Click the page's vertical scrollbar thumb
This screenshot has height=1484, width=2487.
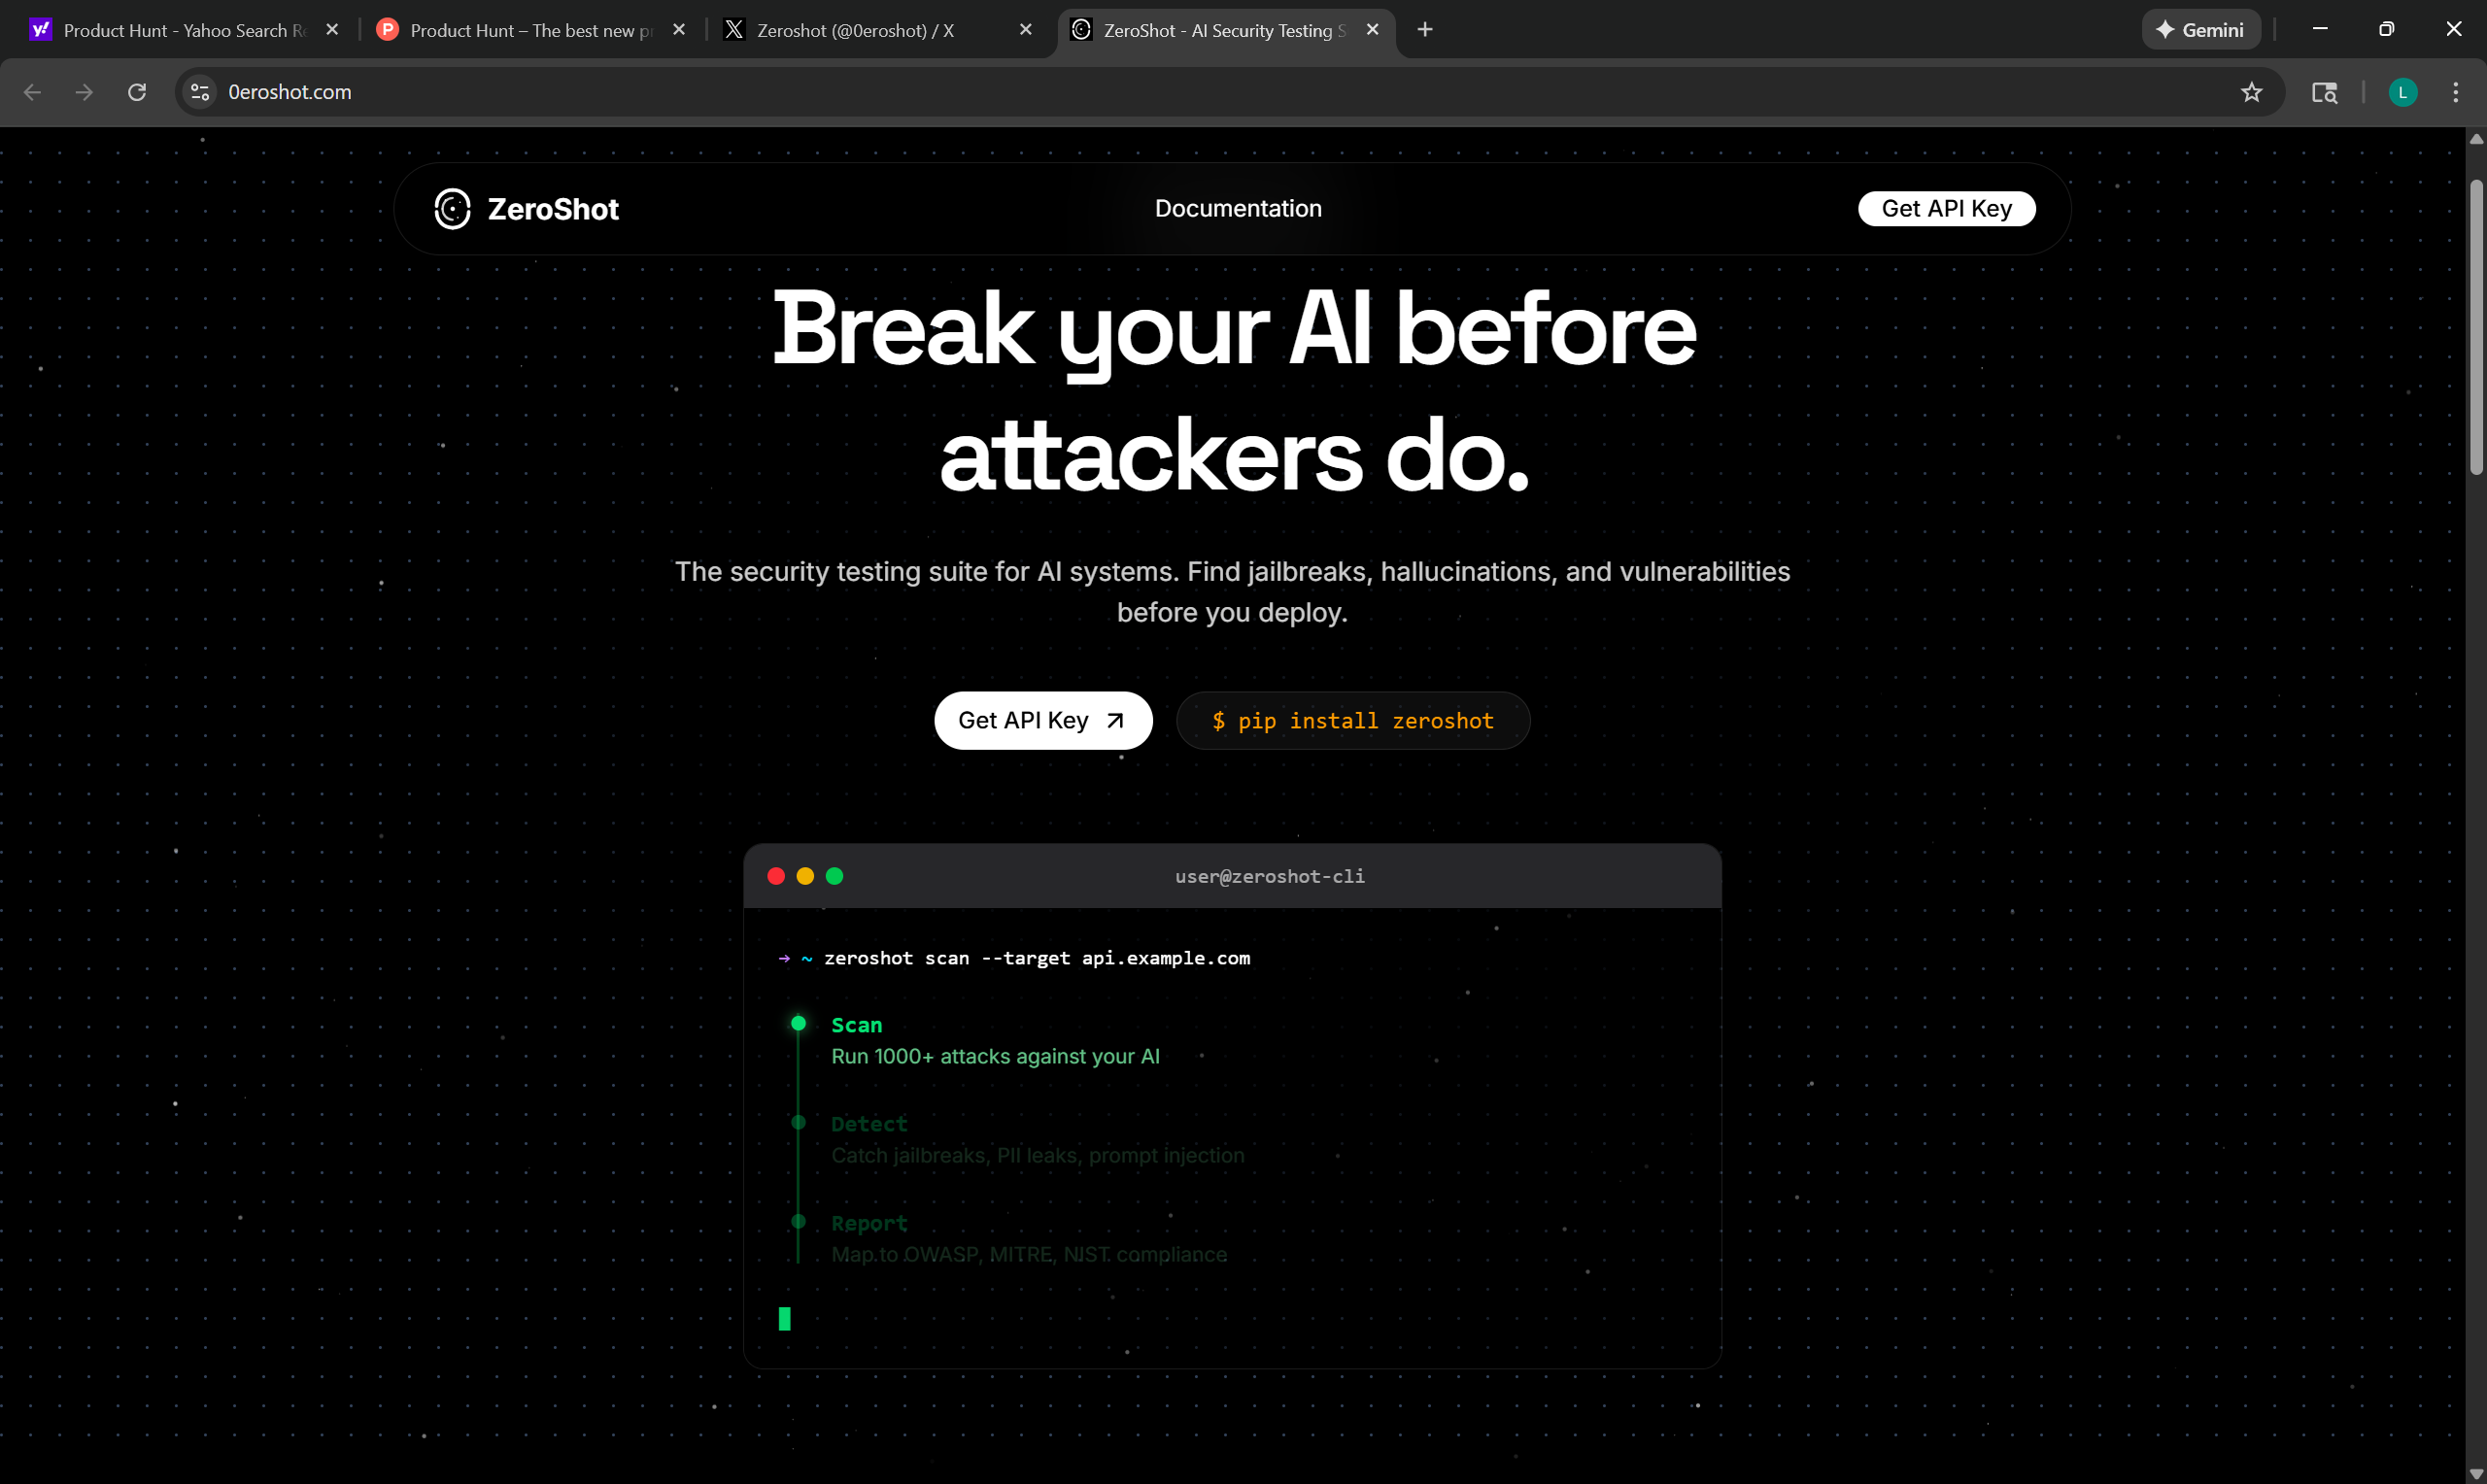(x=2476, y=325)
